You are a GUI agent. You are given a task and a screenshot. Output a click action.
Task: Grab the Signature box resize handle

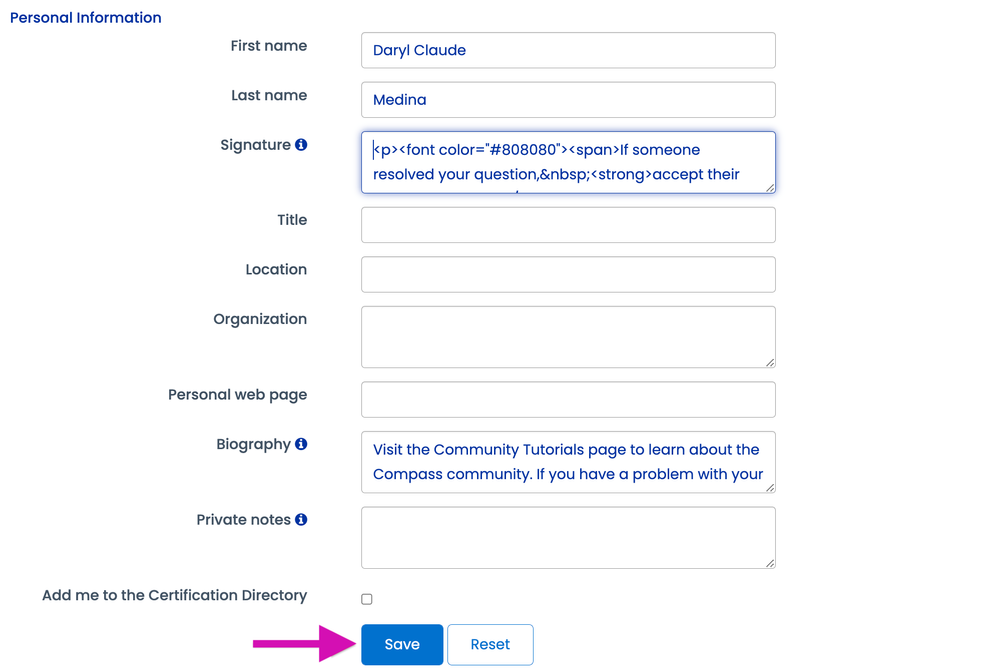point(770,187)
